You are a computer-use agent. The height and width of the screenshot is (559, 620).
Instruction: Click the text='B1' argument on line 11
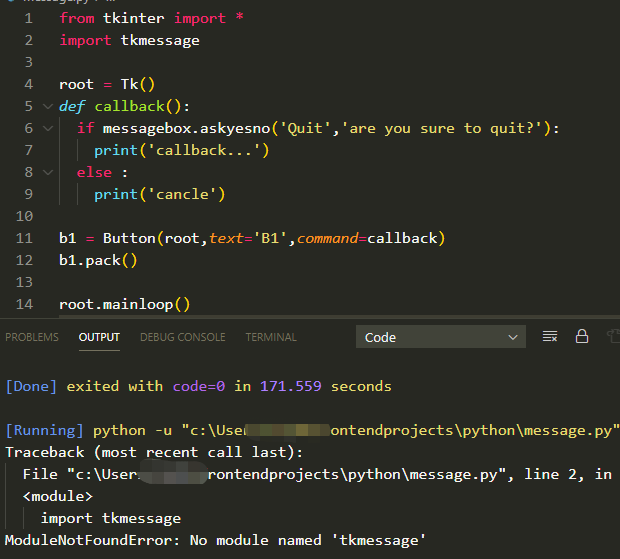tap(248, 238)
